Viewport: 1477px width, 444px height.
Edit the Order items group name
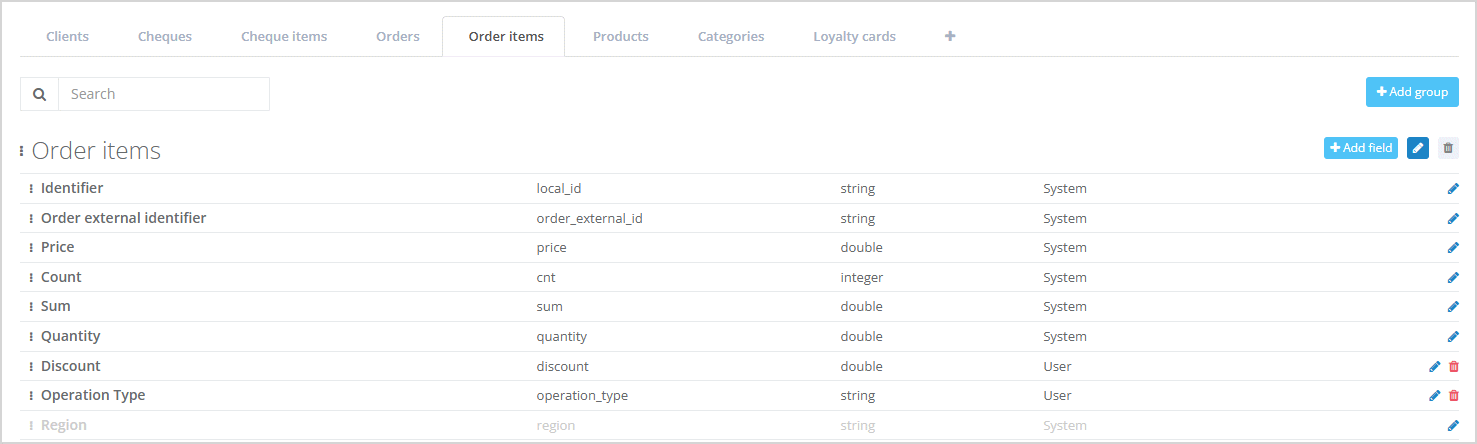(x=1417, y=148)
